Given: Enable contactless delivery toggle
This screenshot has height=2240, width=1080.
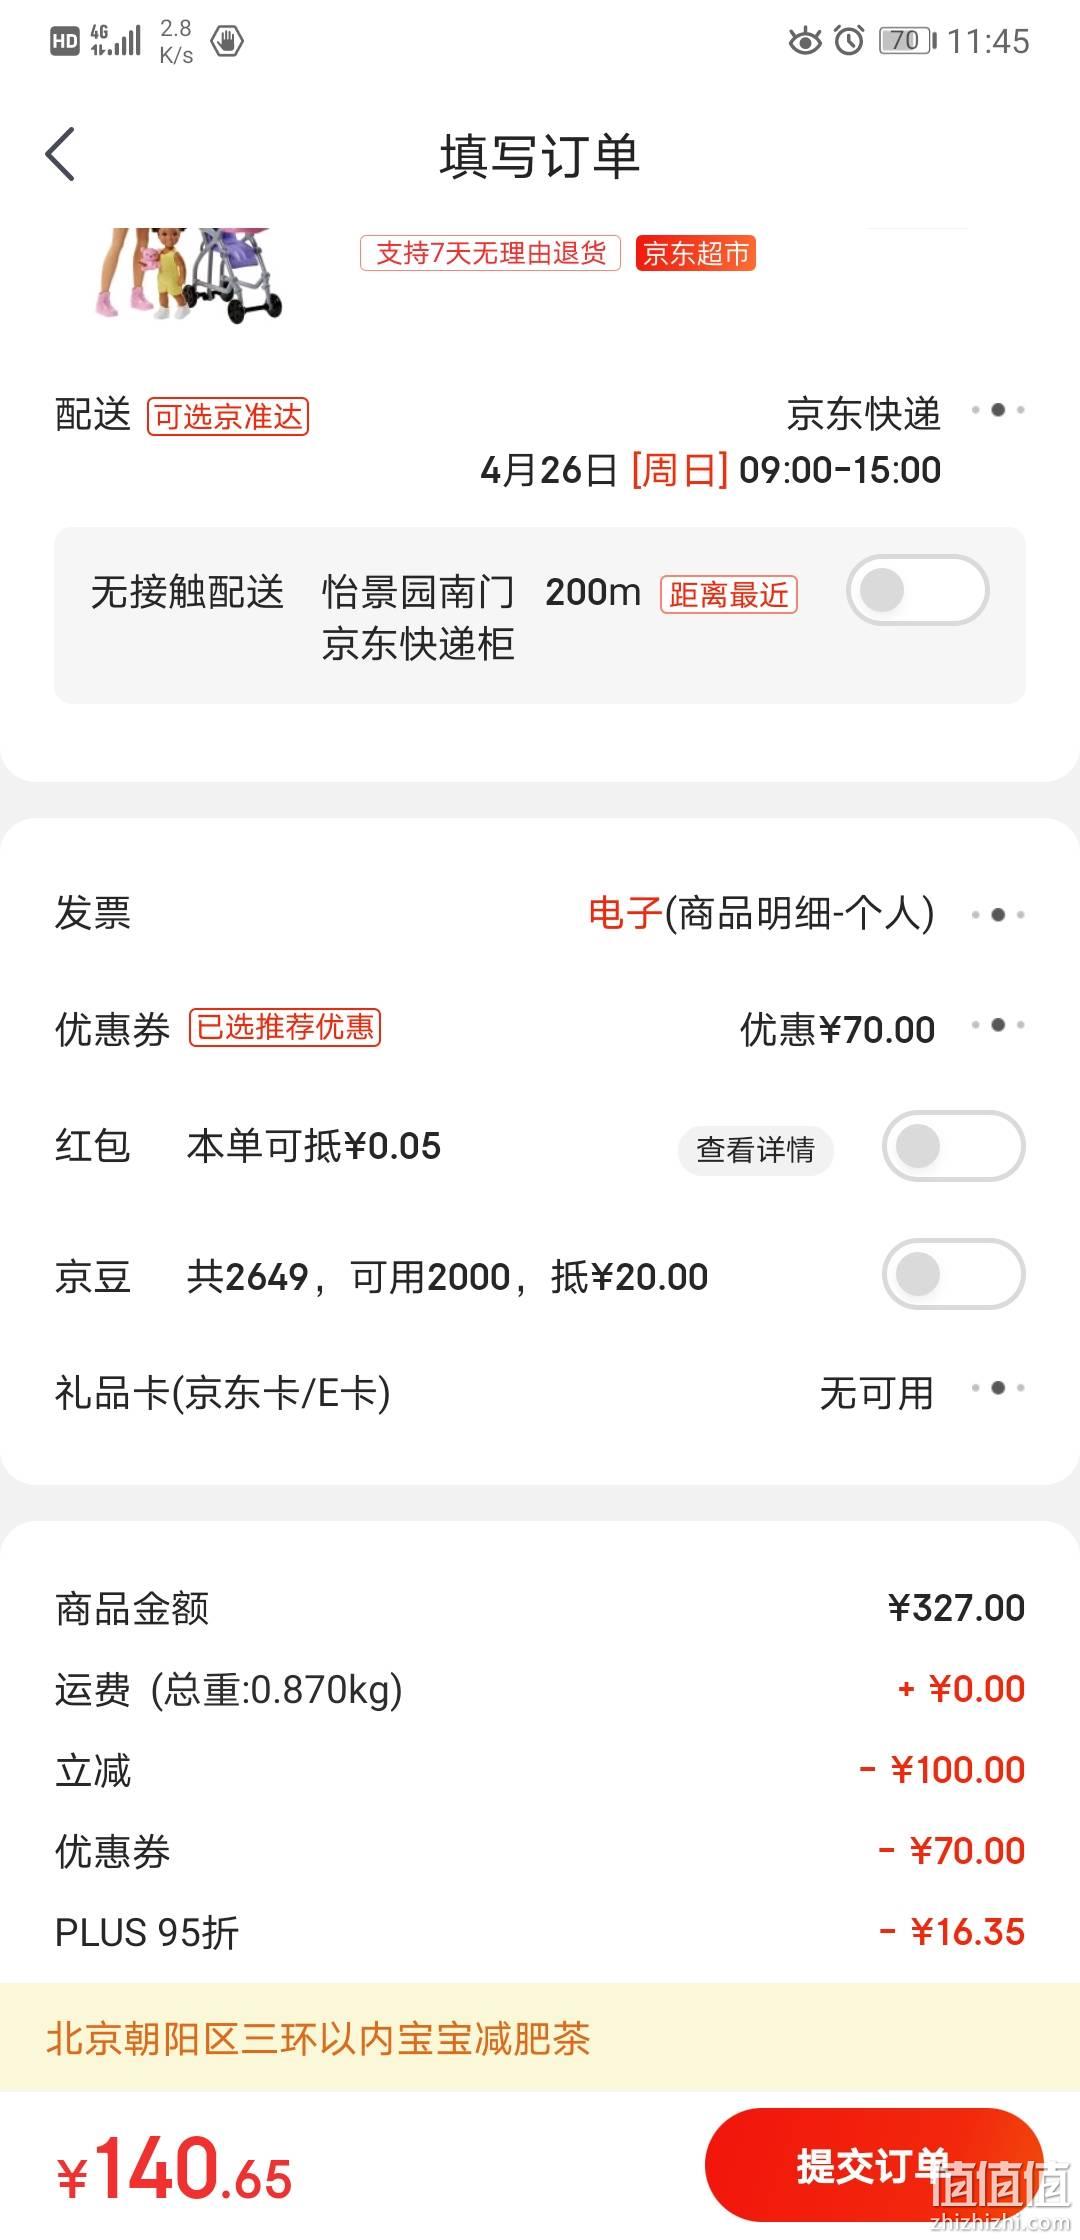Looking at the screenshot, I should pos(917,591).
